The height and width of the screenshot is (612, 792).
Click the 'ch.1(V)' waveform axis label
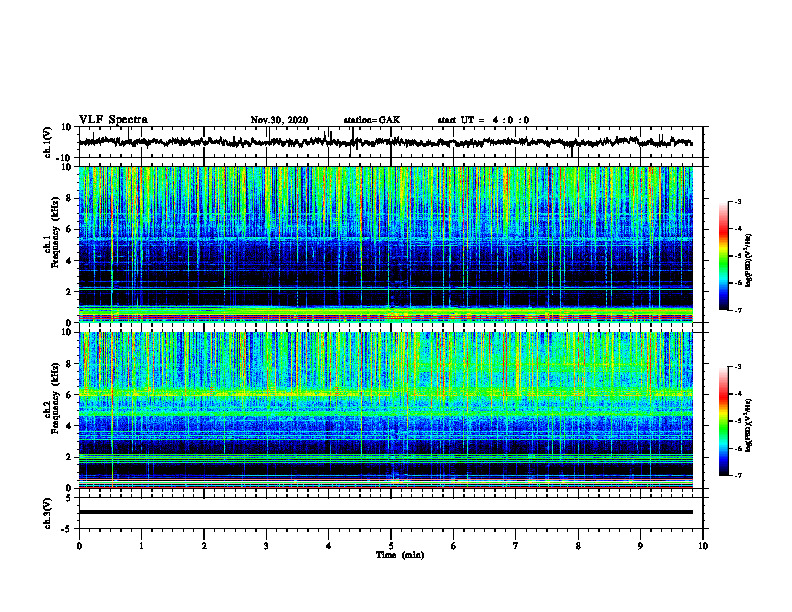[48, 142]
